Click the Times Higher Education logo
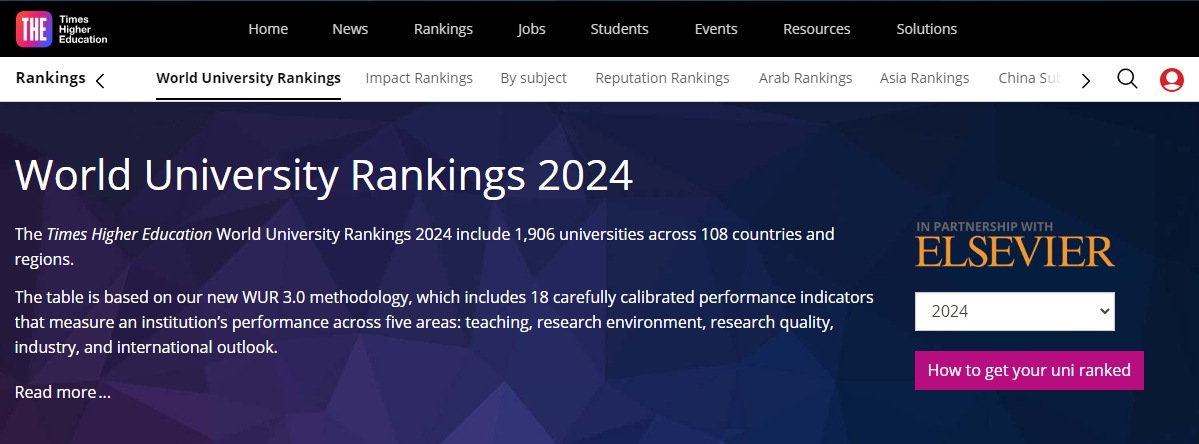Viewport: 1199px width, 444px height. [62, 29]
